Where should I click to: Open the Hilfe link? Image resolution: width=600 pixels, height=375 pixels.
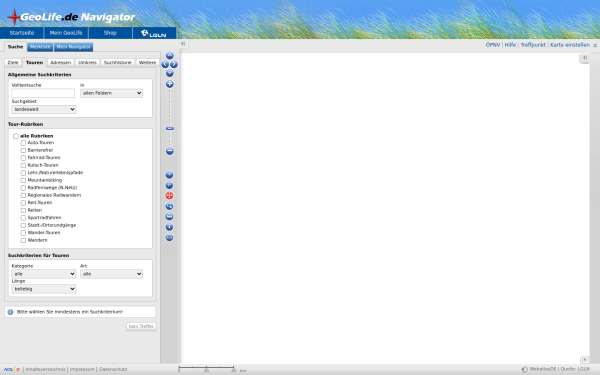tap(510, 45)
